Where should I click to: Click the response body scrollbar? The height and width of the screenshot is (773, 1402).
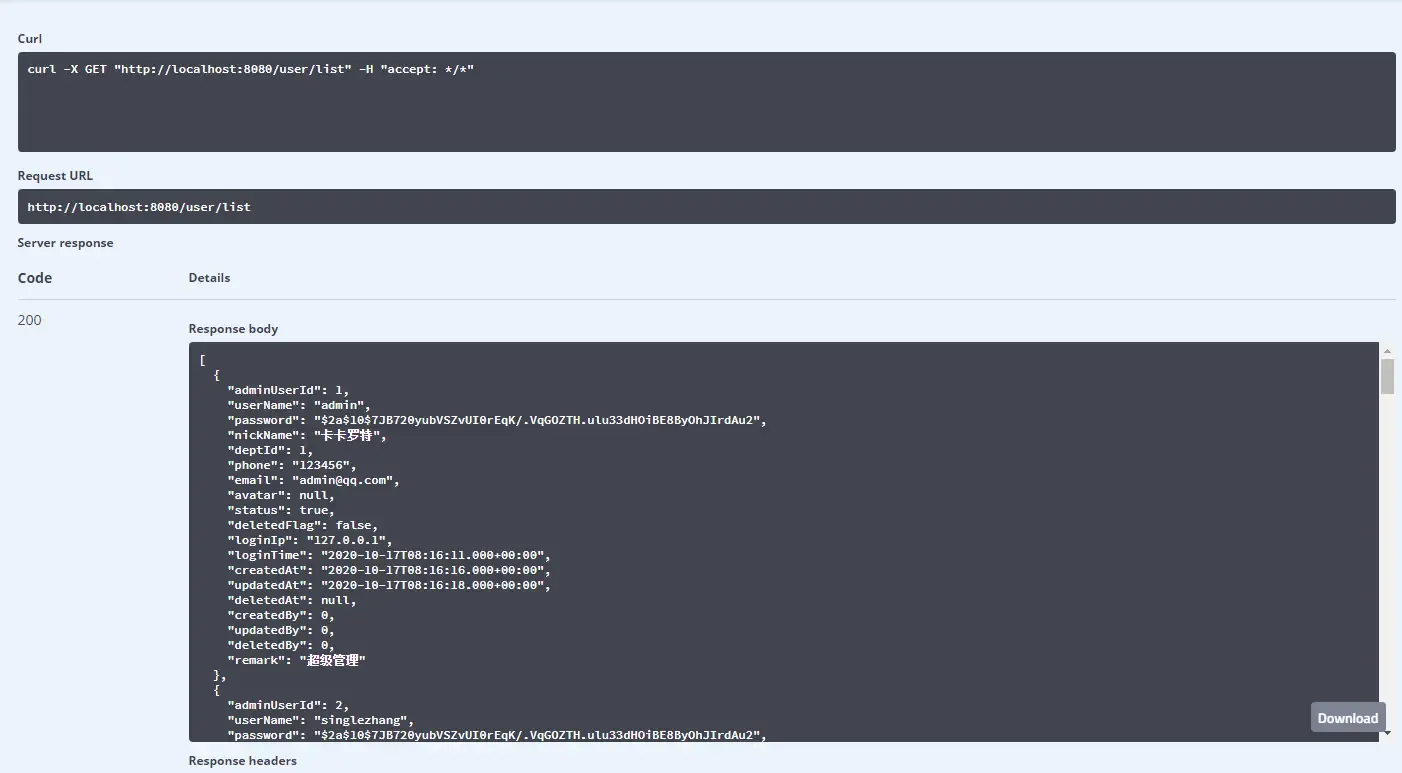(1387, 378)
